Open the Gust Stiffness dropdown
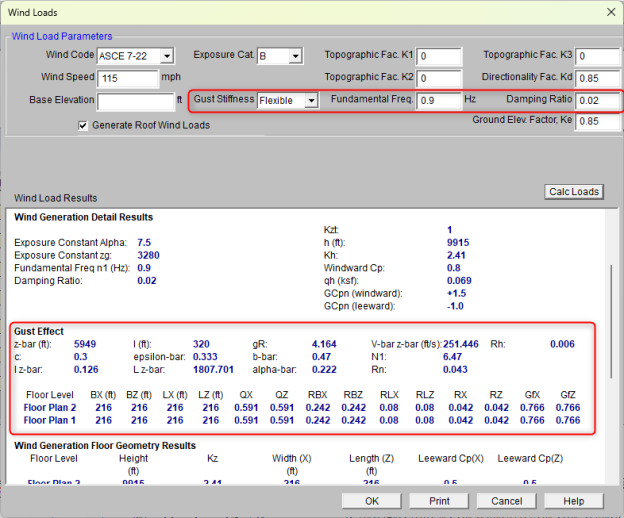624x518 pixels. (x=312, y=100)
